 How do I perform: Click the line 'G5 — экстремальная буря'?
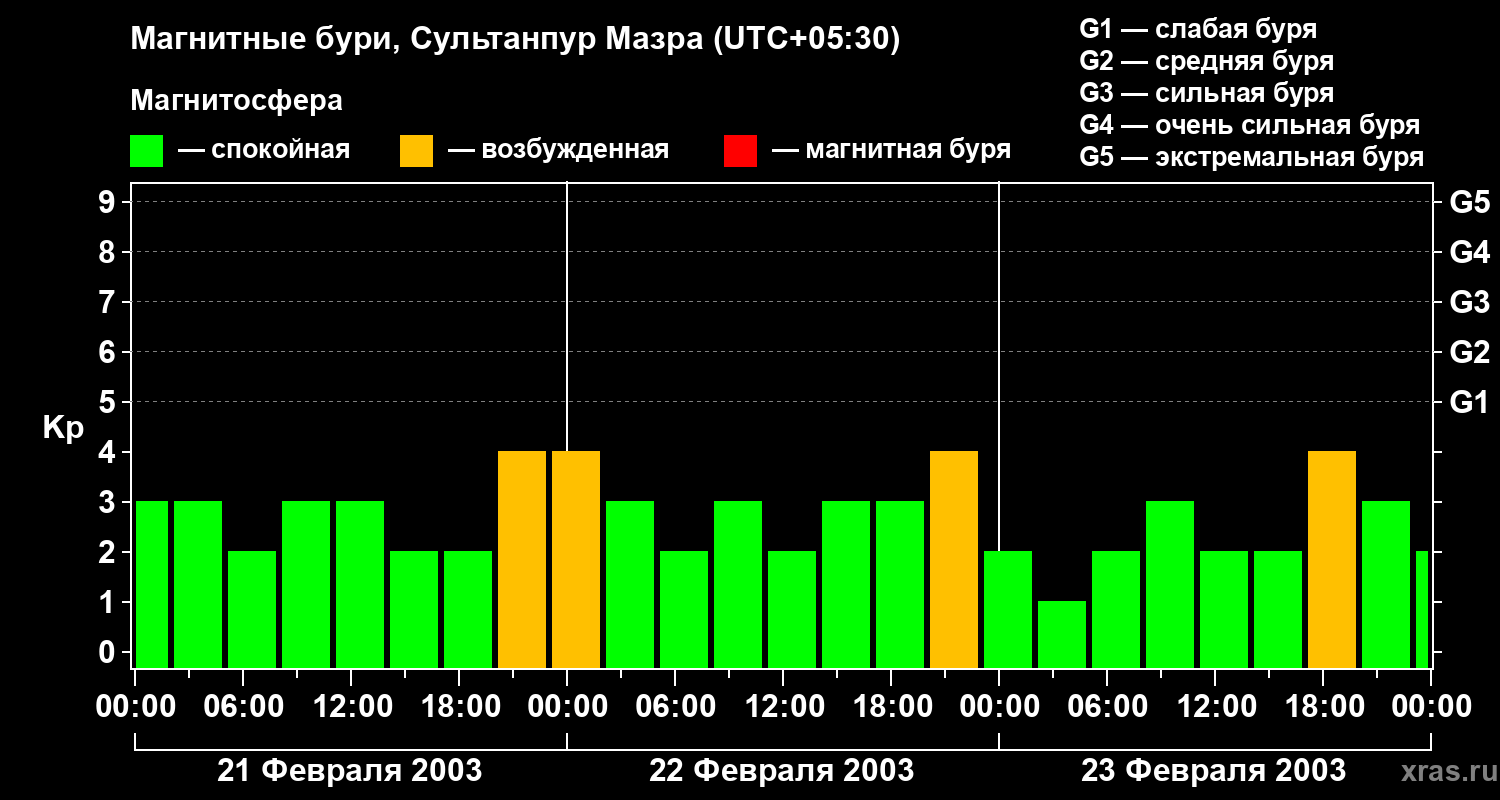pos(1252,157)
